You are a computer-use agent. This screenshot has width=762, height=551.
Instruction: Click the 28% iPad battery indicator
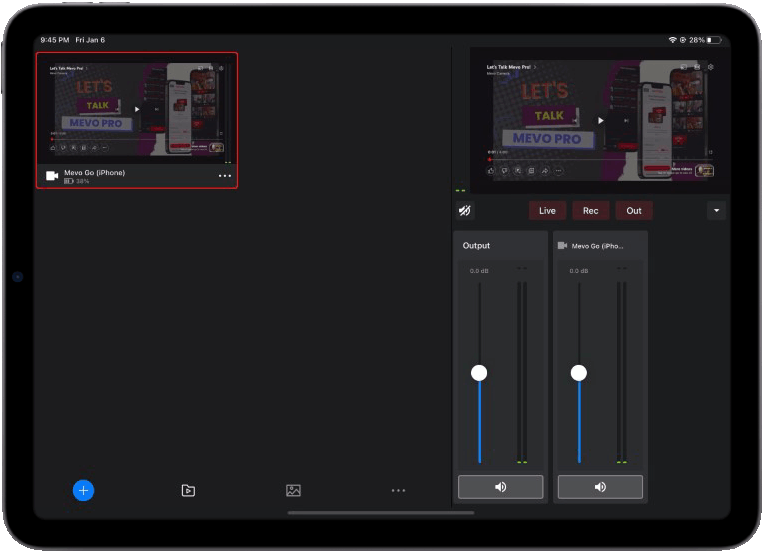(705, 40)
